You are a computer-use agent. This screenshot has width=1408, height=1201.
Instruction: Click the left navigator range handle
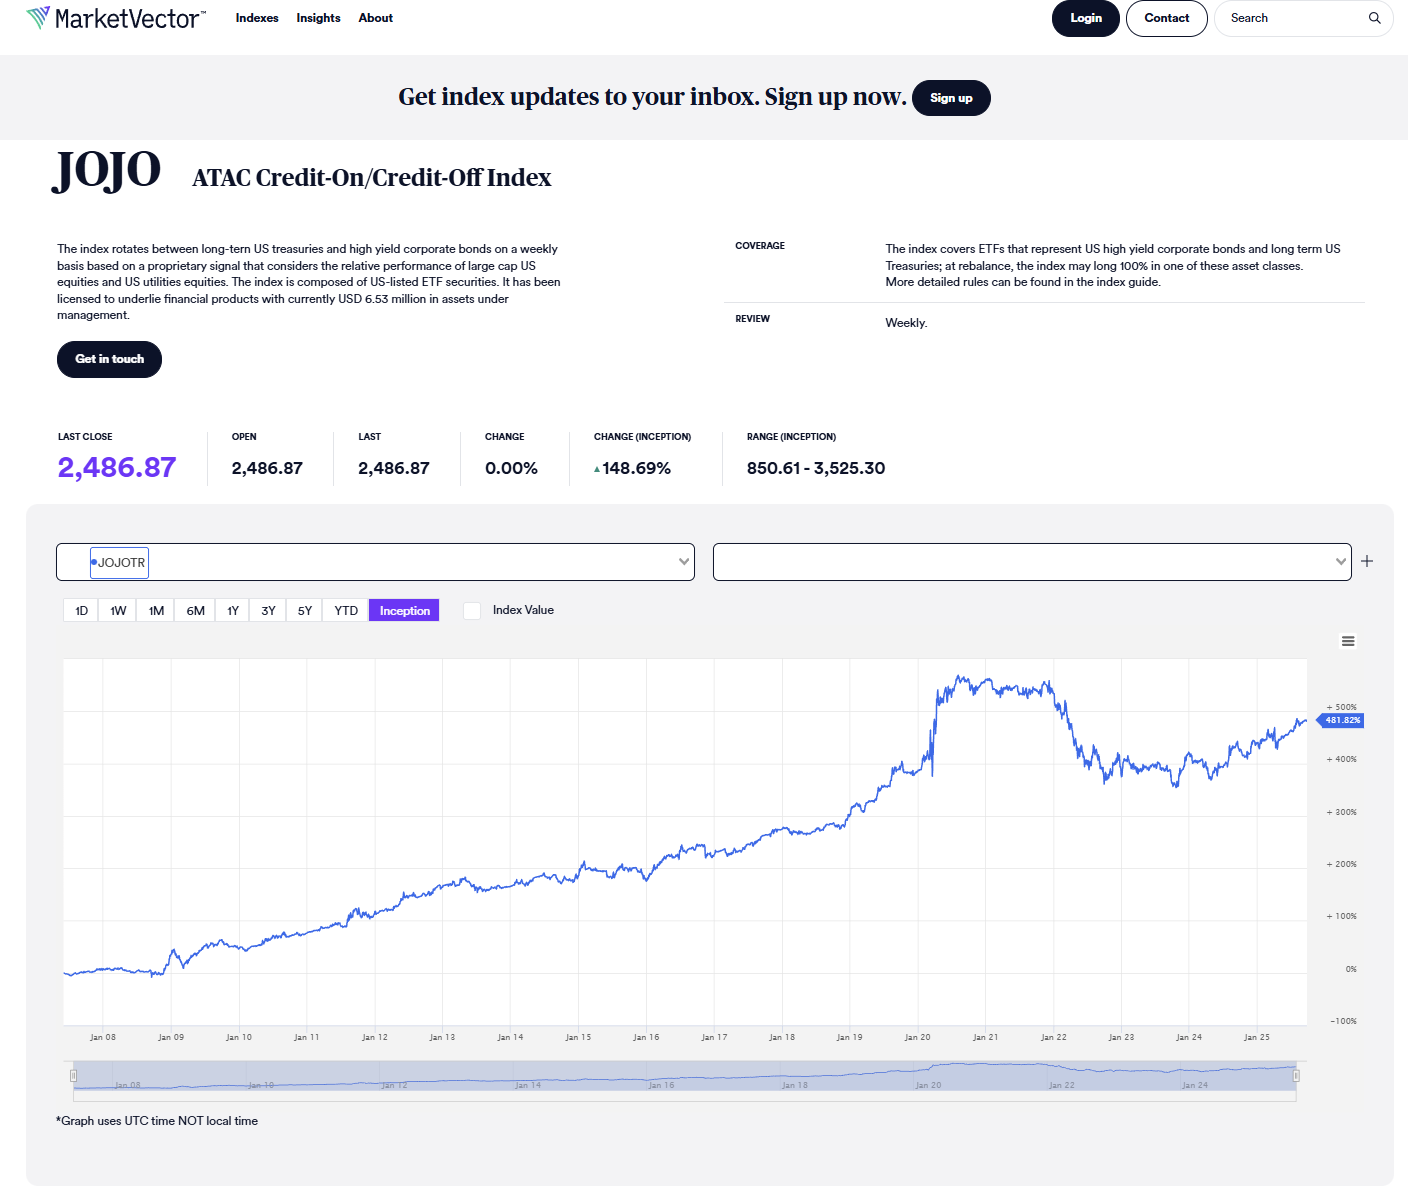(x=73, y=1076)
